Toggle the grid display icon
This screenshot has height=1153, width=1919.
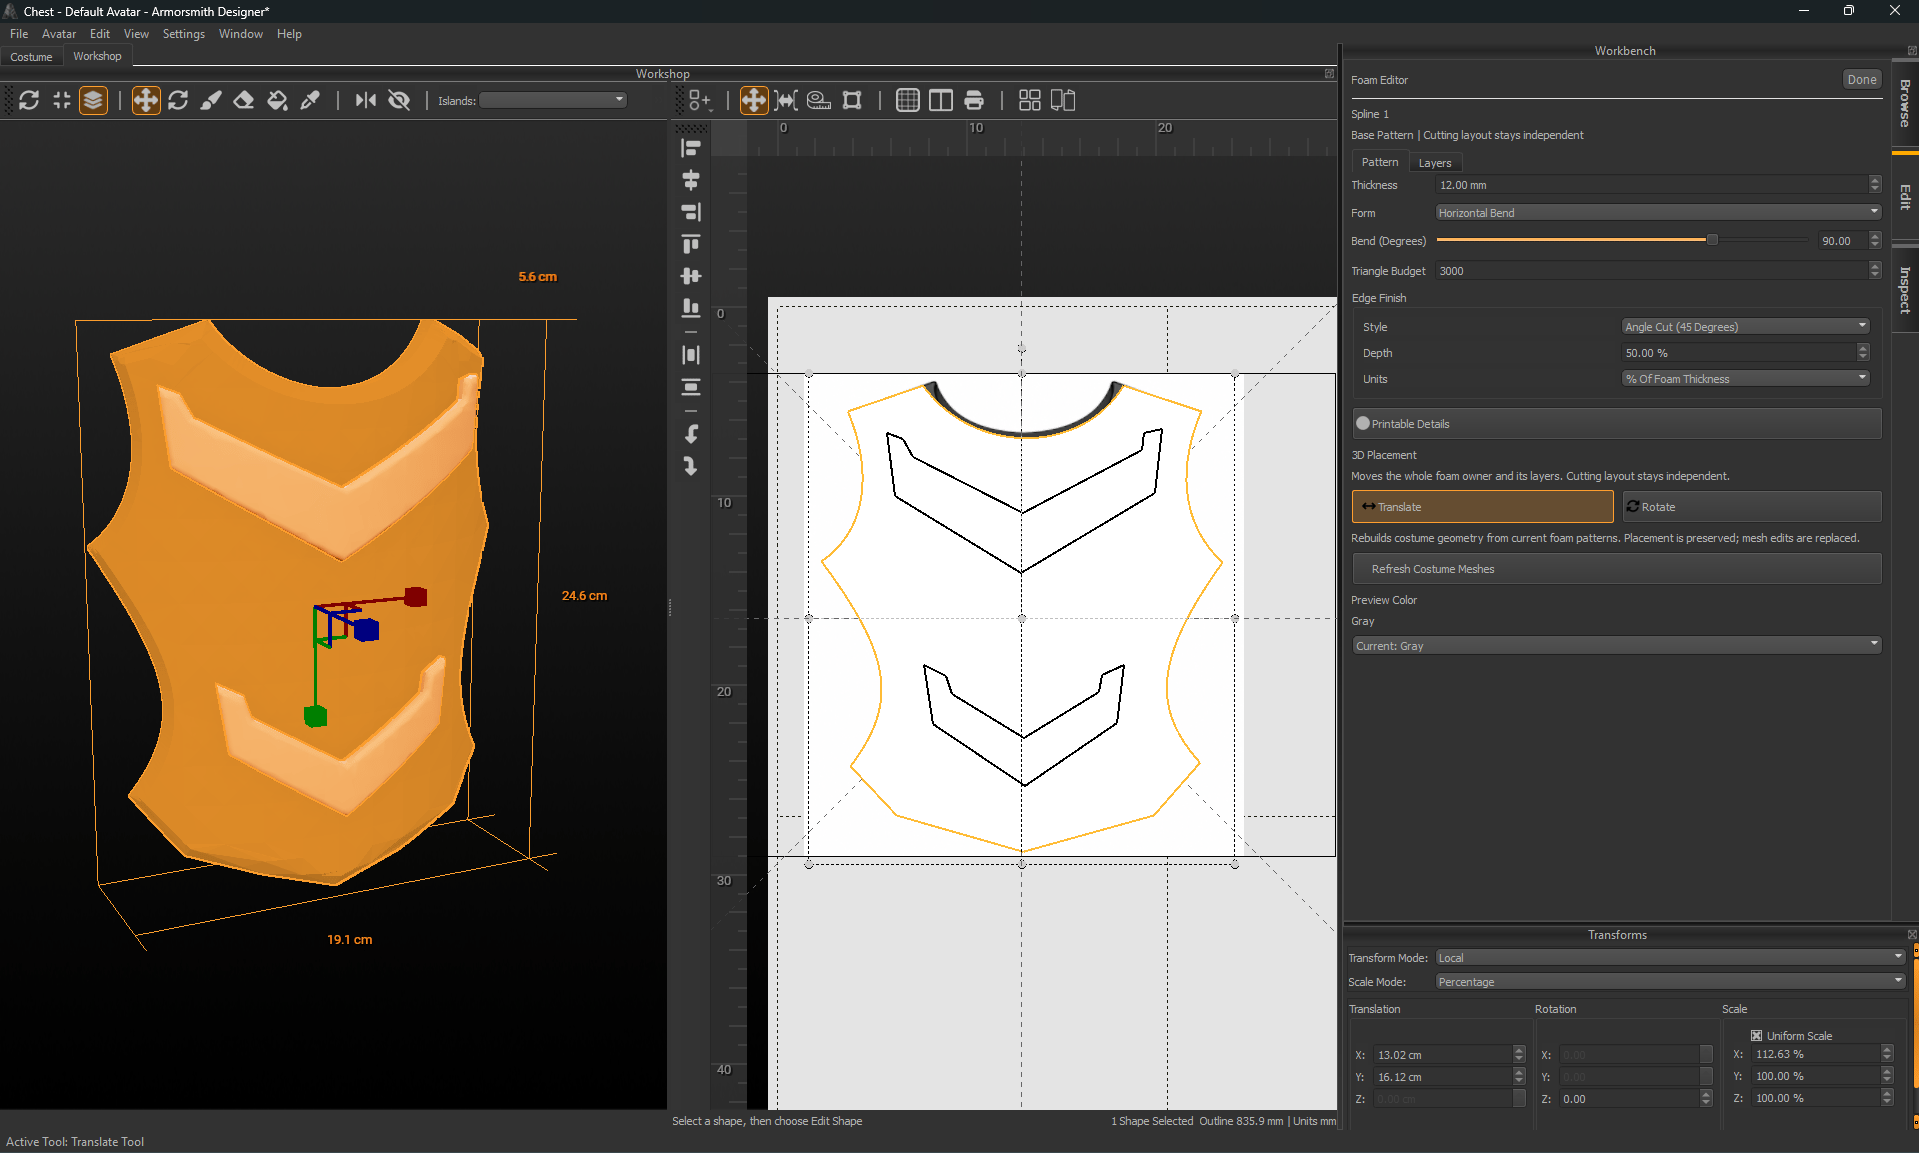908,100
